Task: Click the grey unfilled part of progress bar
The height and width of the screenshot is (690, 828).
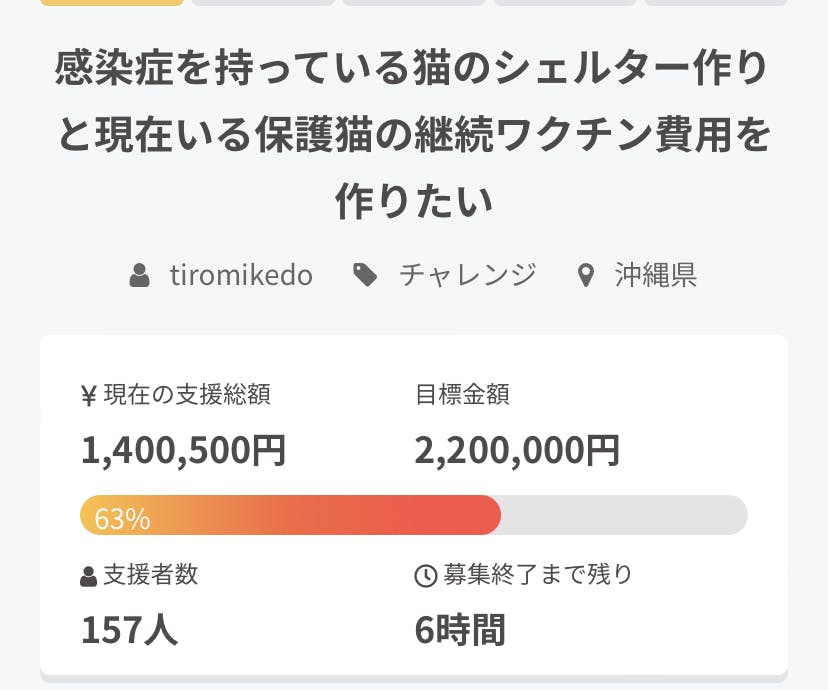Action: [x=625, y=515]
